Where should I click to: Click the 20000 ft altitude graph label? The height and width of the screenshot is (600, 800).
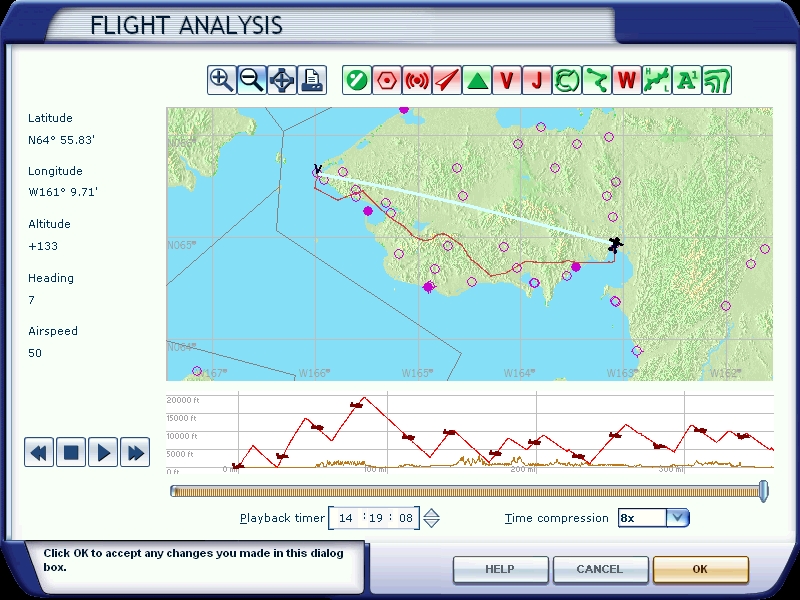click(x=183, y=401)
